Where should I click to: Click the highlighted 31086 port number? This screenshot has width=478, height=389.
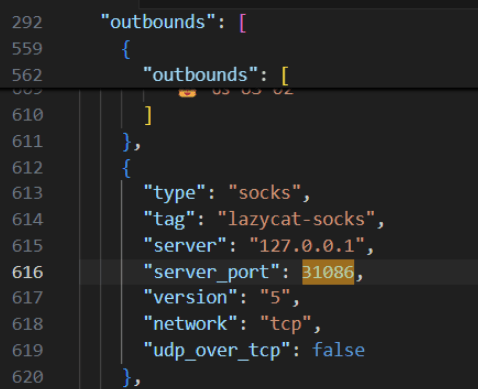coord(328,272)
